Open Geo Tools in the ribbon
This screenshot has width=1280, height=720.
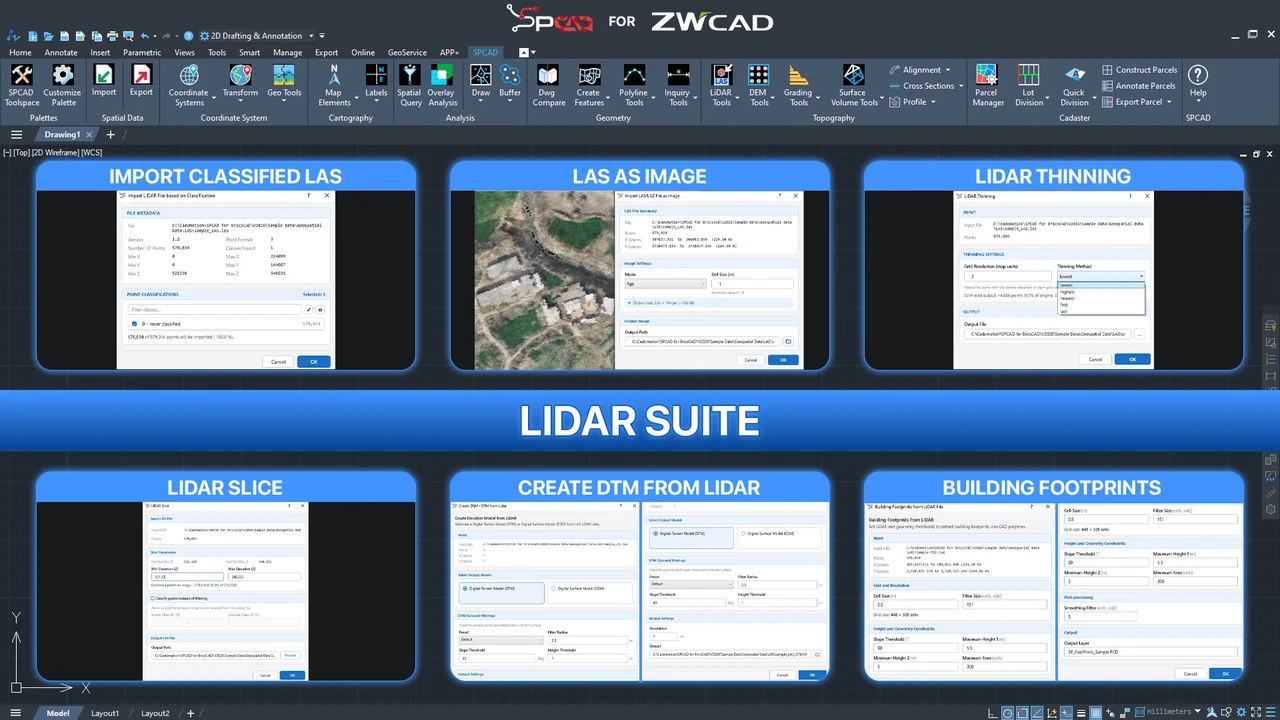pos(284,80)
